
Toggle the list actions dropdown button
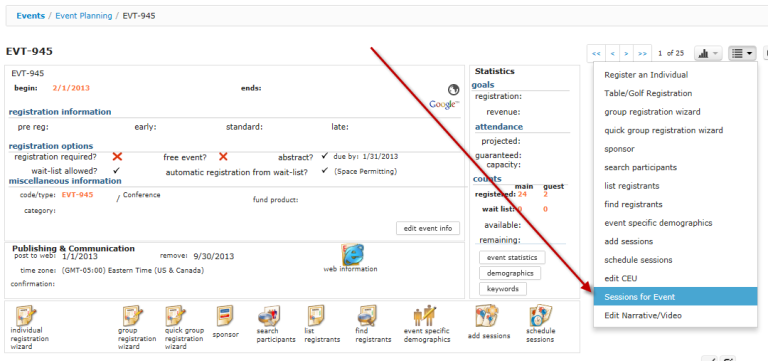(743, 53)
